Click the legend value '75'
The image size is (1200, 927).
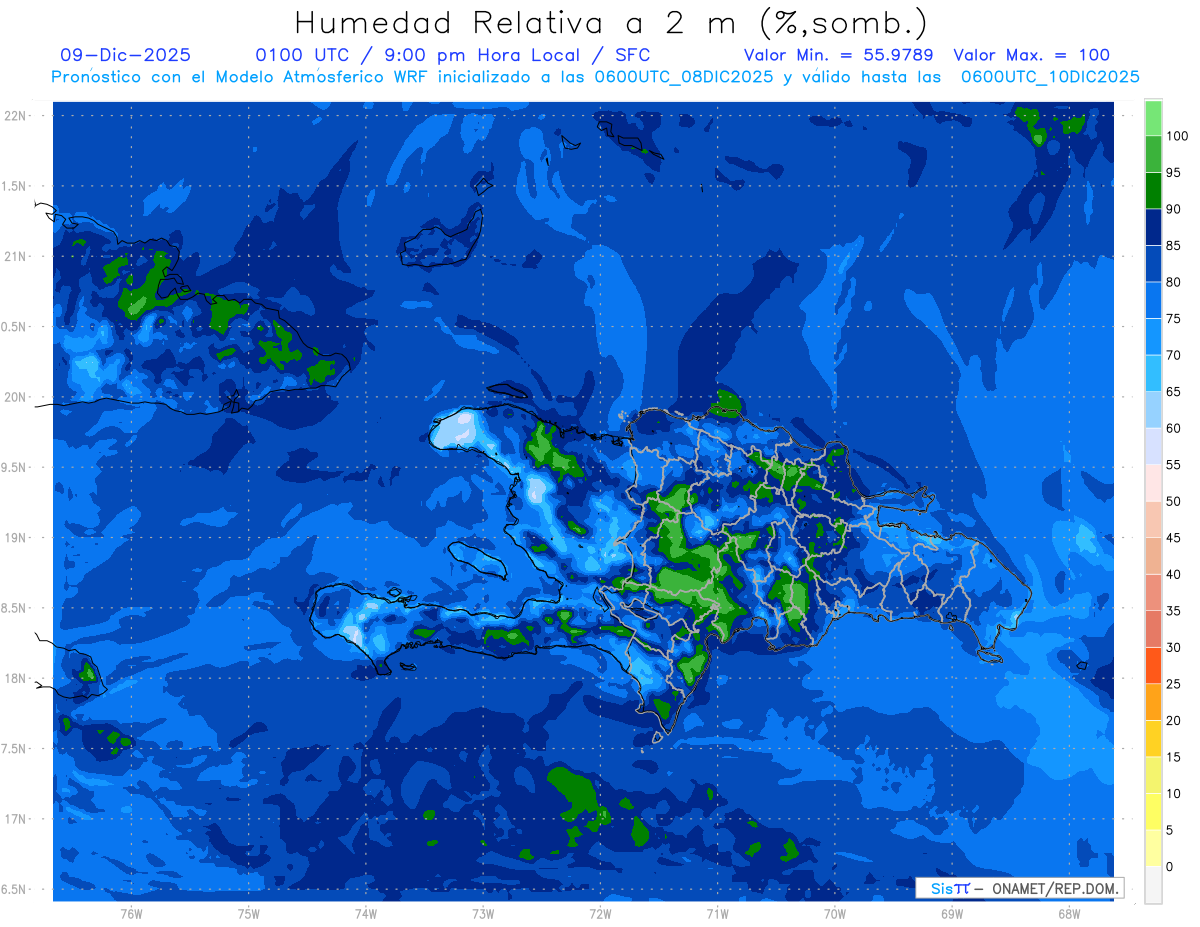coord(1174,319)
